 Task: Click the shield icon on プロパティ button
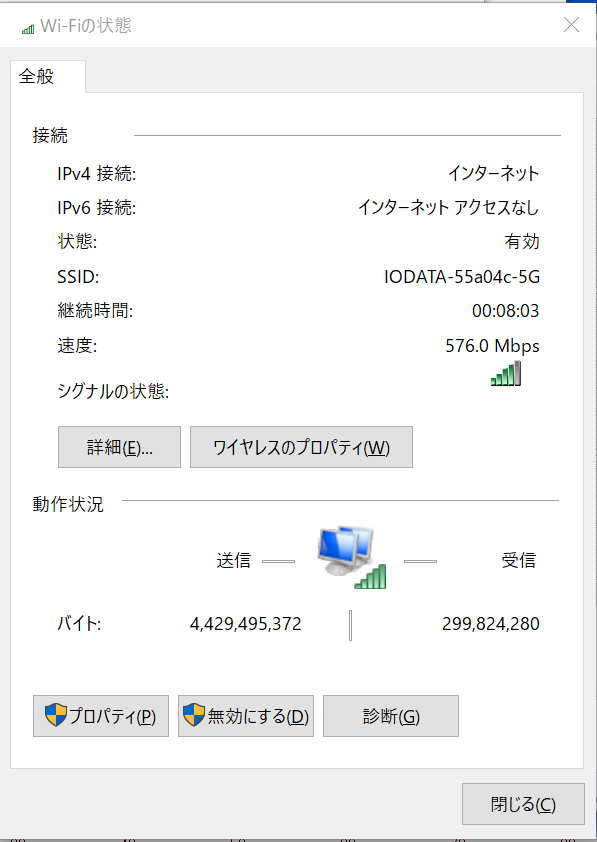[55, 715]
